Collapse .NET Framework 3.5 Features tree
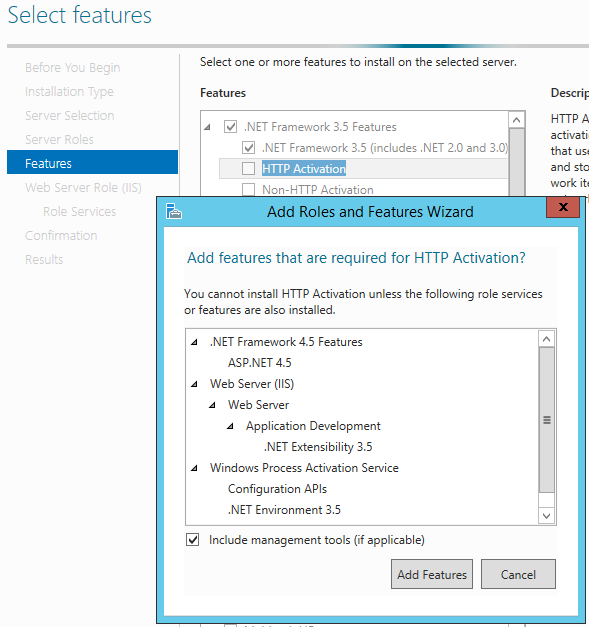 207,128
